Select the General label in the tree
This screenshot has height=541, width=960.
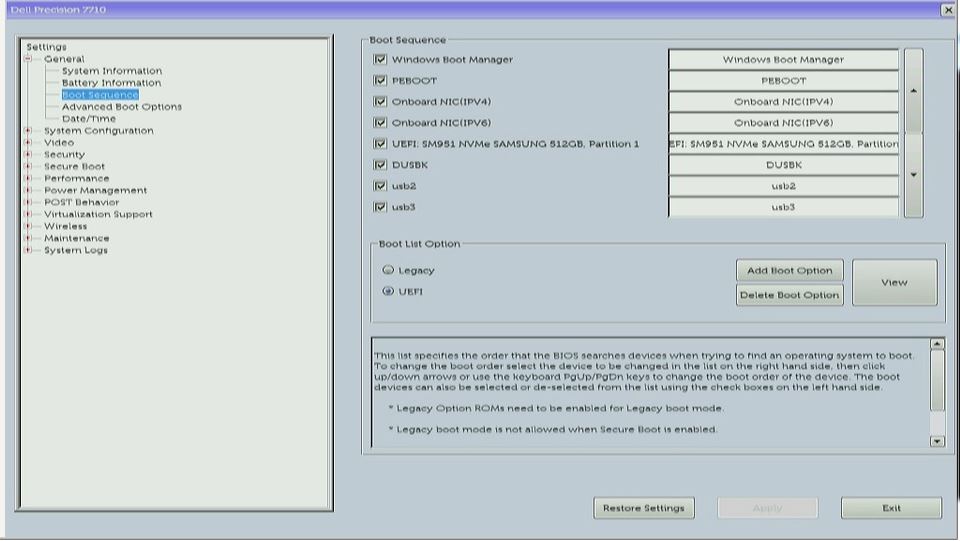pyautogui.click(x=64, y=59)
